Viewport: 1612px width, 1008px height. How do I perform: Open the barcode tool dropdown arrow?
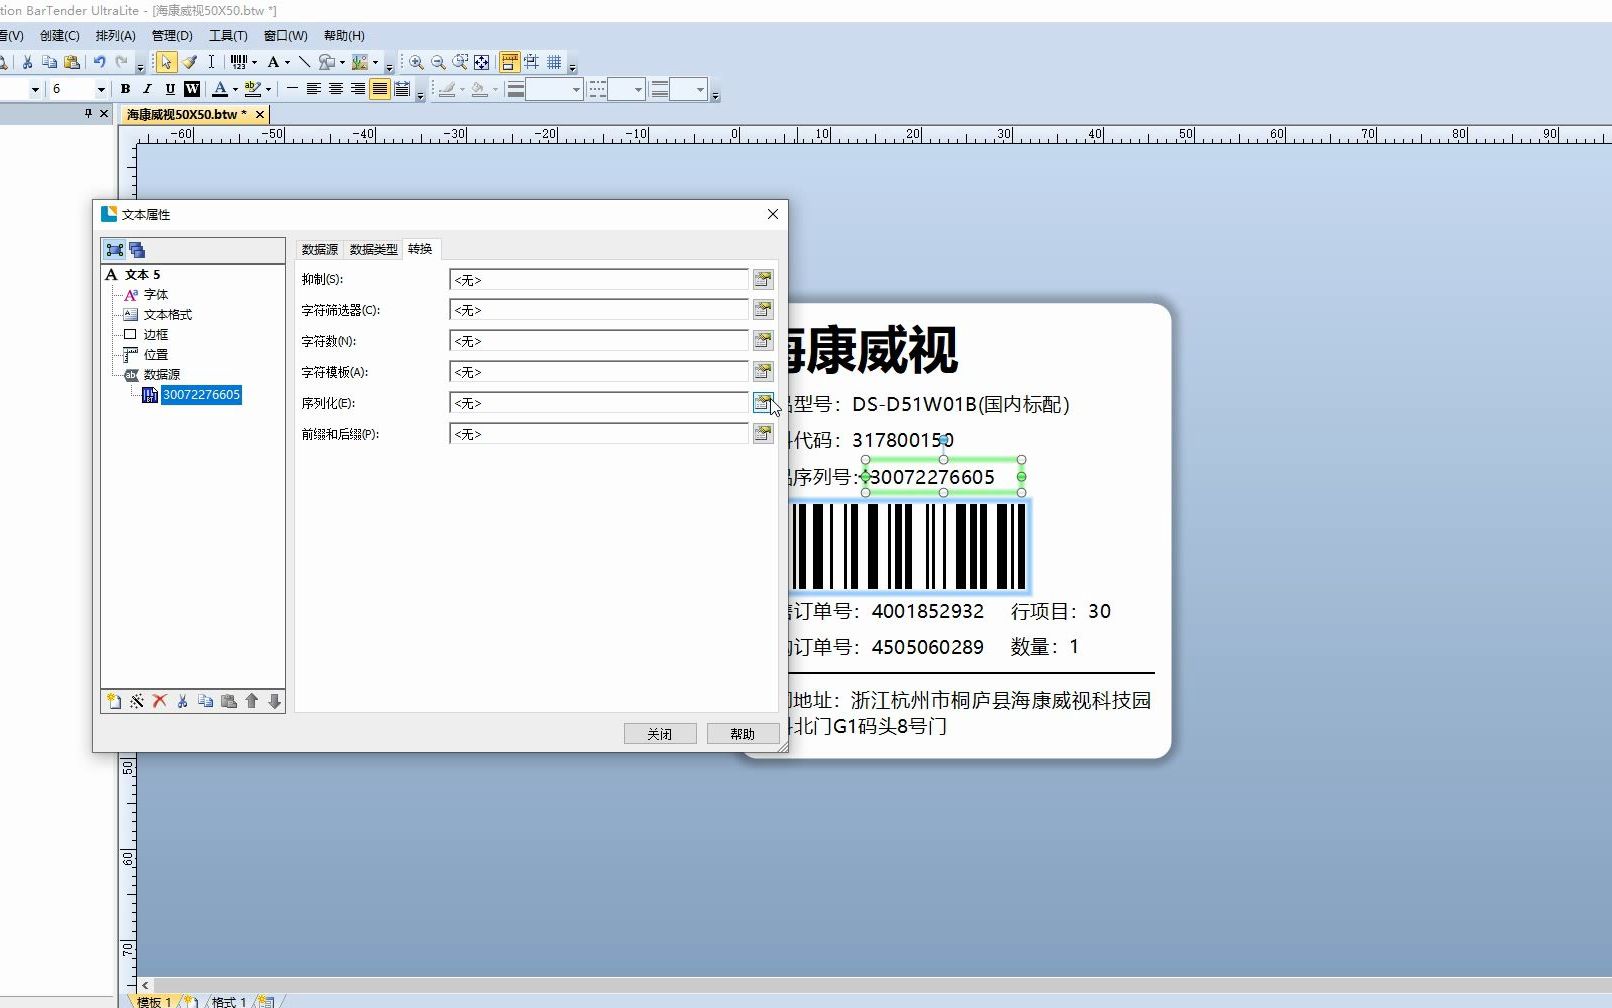(x=254, y=62)
